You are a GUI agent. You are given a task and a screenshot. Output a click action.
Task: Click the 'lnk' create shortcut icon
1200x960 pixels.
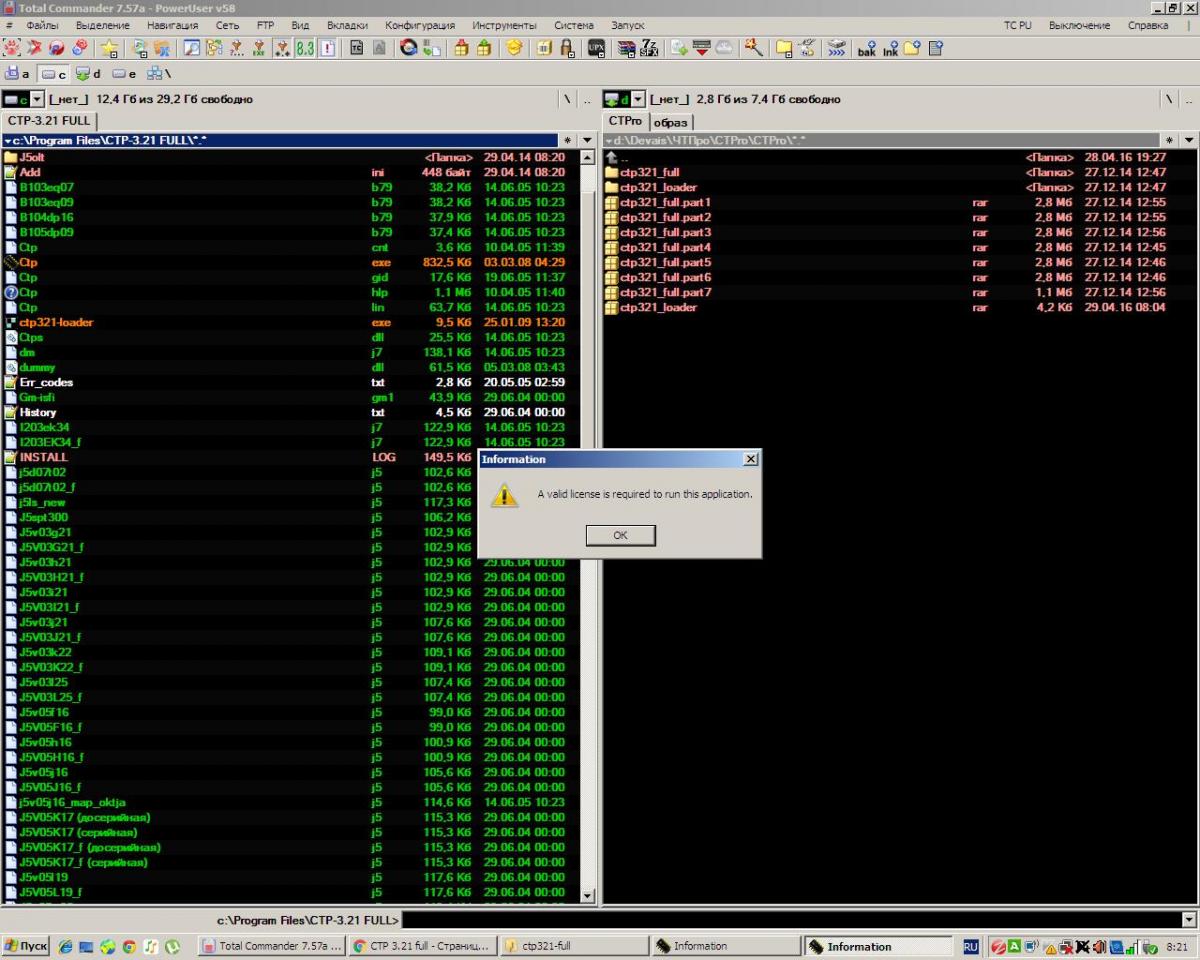pos(889,48)
